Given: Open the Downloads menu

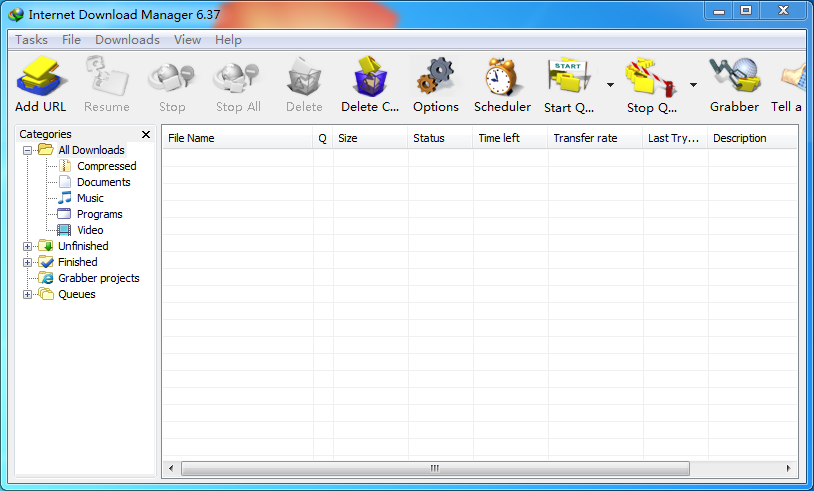Looking at the screenshot, I should click(127, 40).
